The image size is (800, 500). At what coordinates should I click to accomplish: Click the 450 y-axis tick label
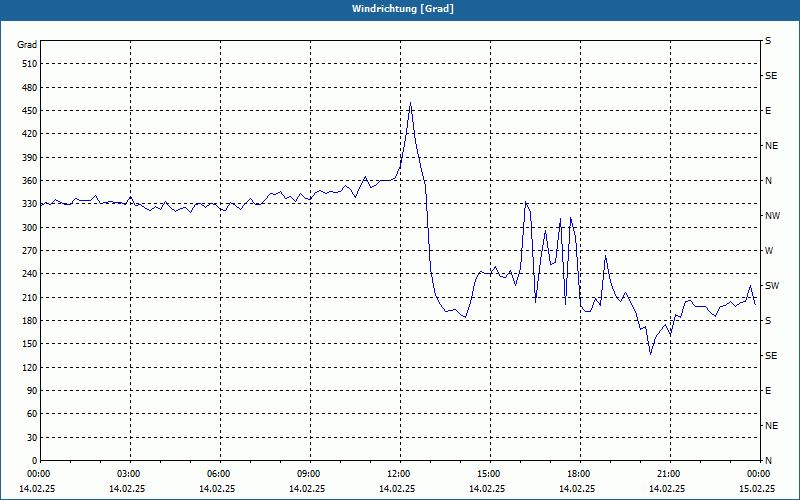(x=30, y=111)
